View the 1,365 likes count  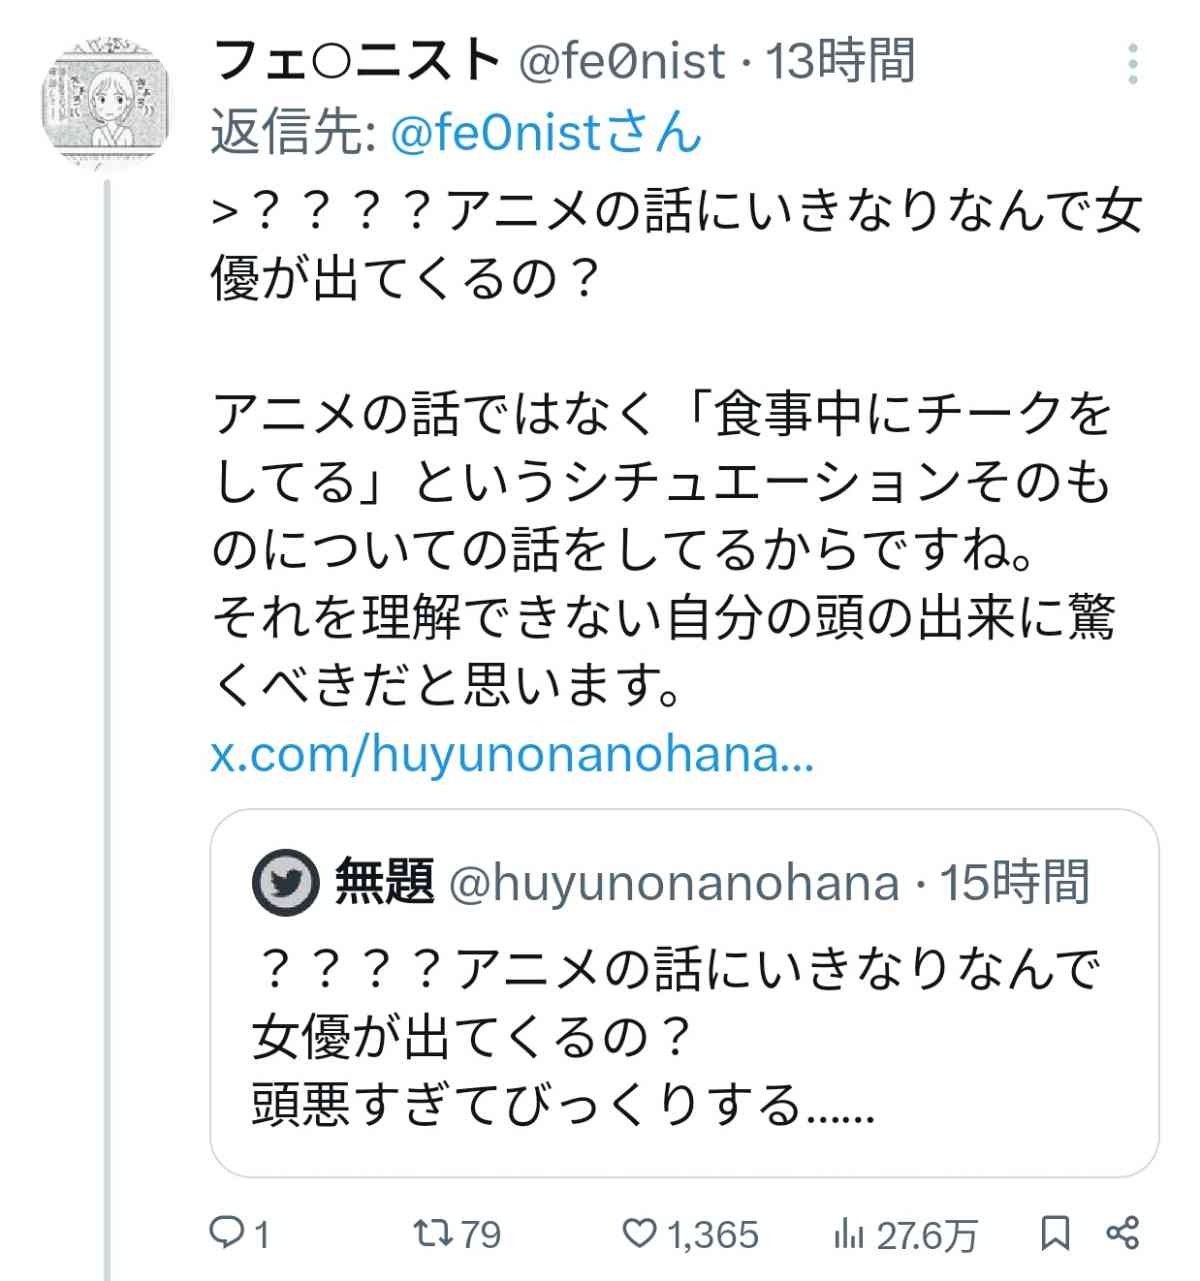[713, 1234]
